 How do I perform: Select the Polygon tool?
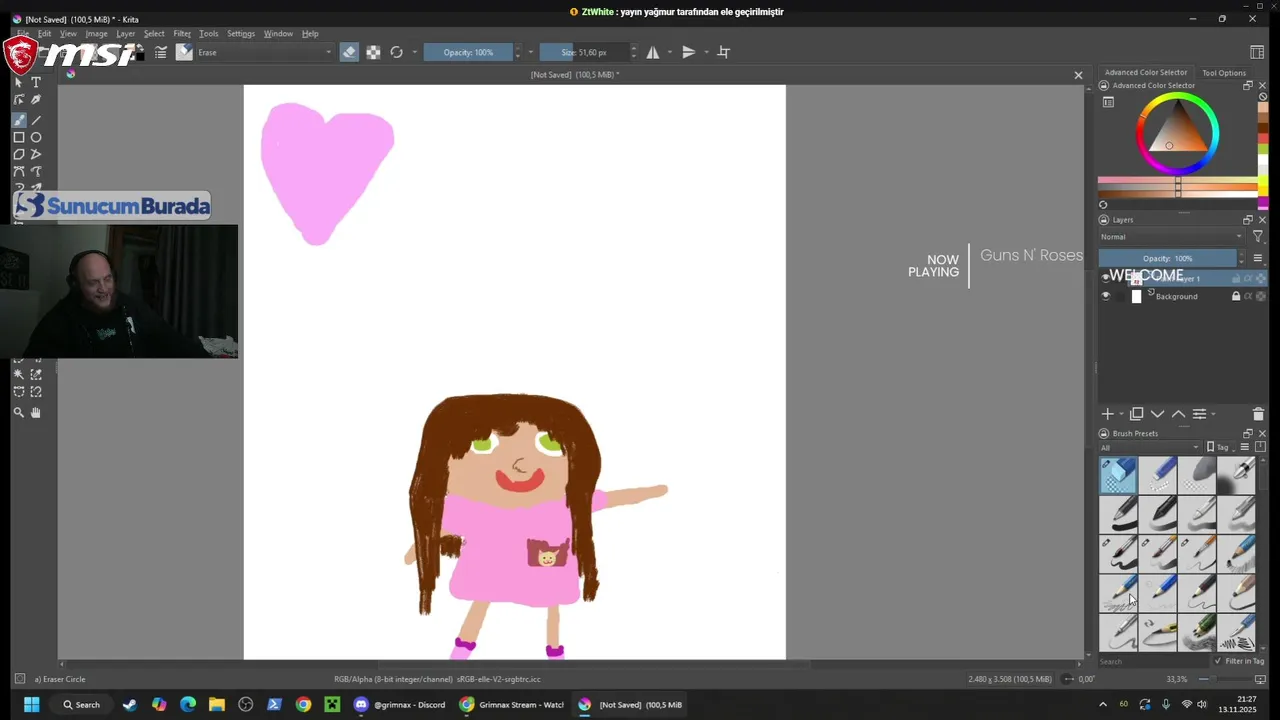click(x=19, y=155)
